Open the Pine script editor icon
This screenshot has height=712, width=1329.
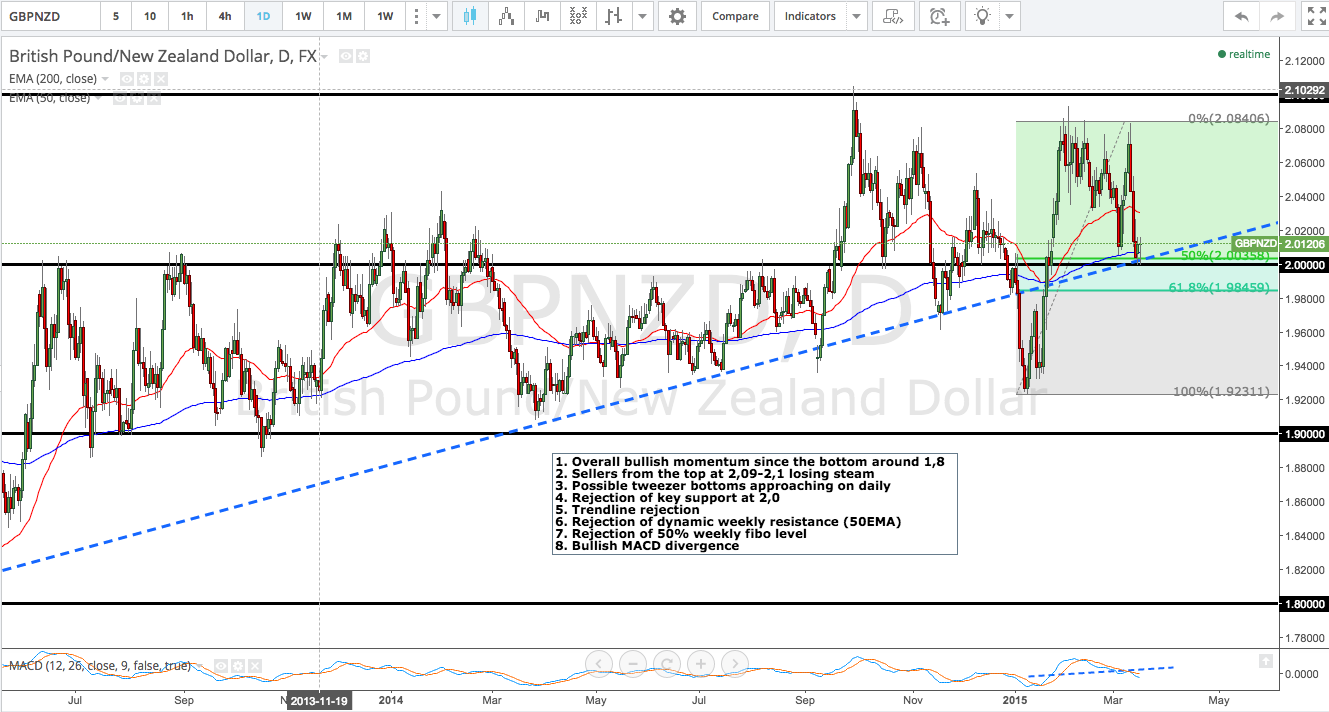[x=893, y=16]
